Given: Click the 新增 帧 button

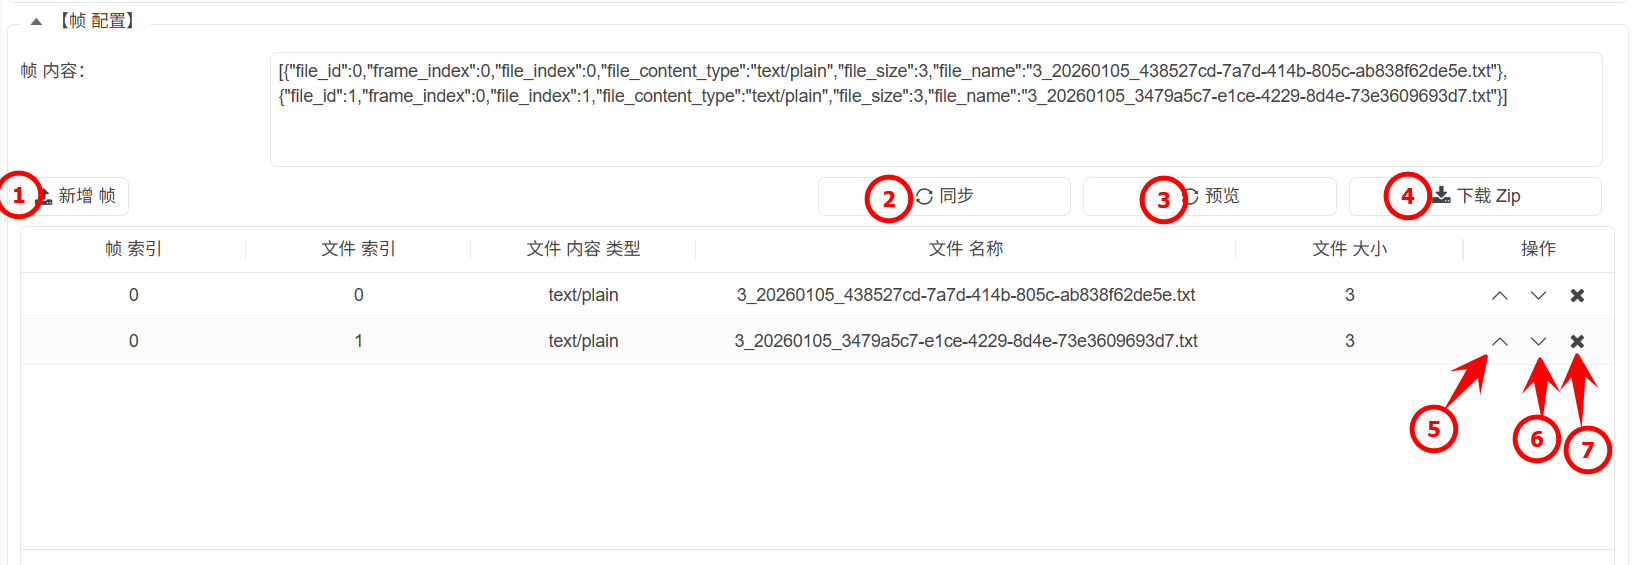Looking at the screenshot, I should click(78, 196).
